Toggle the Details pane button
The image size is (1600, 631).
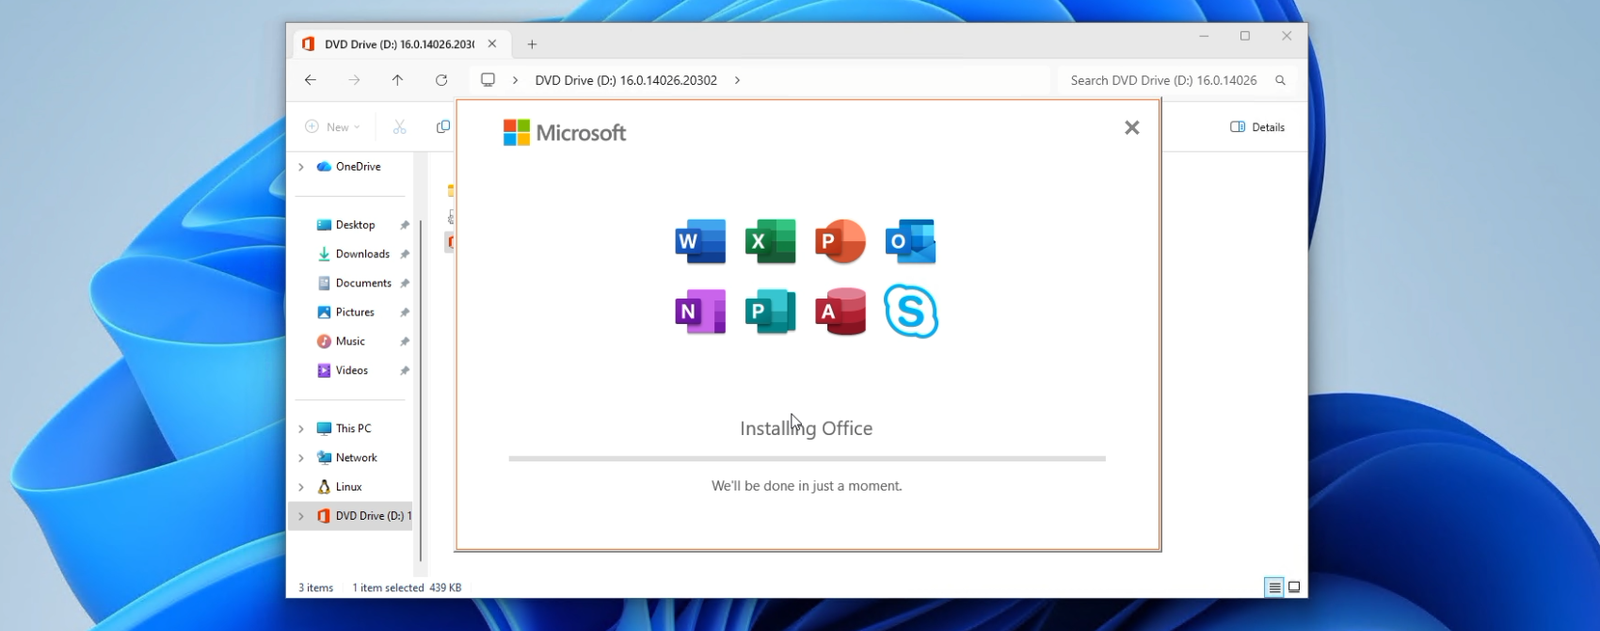[1257, 127]
